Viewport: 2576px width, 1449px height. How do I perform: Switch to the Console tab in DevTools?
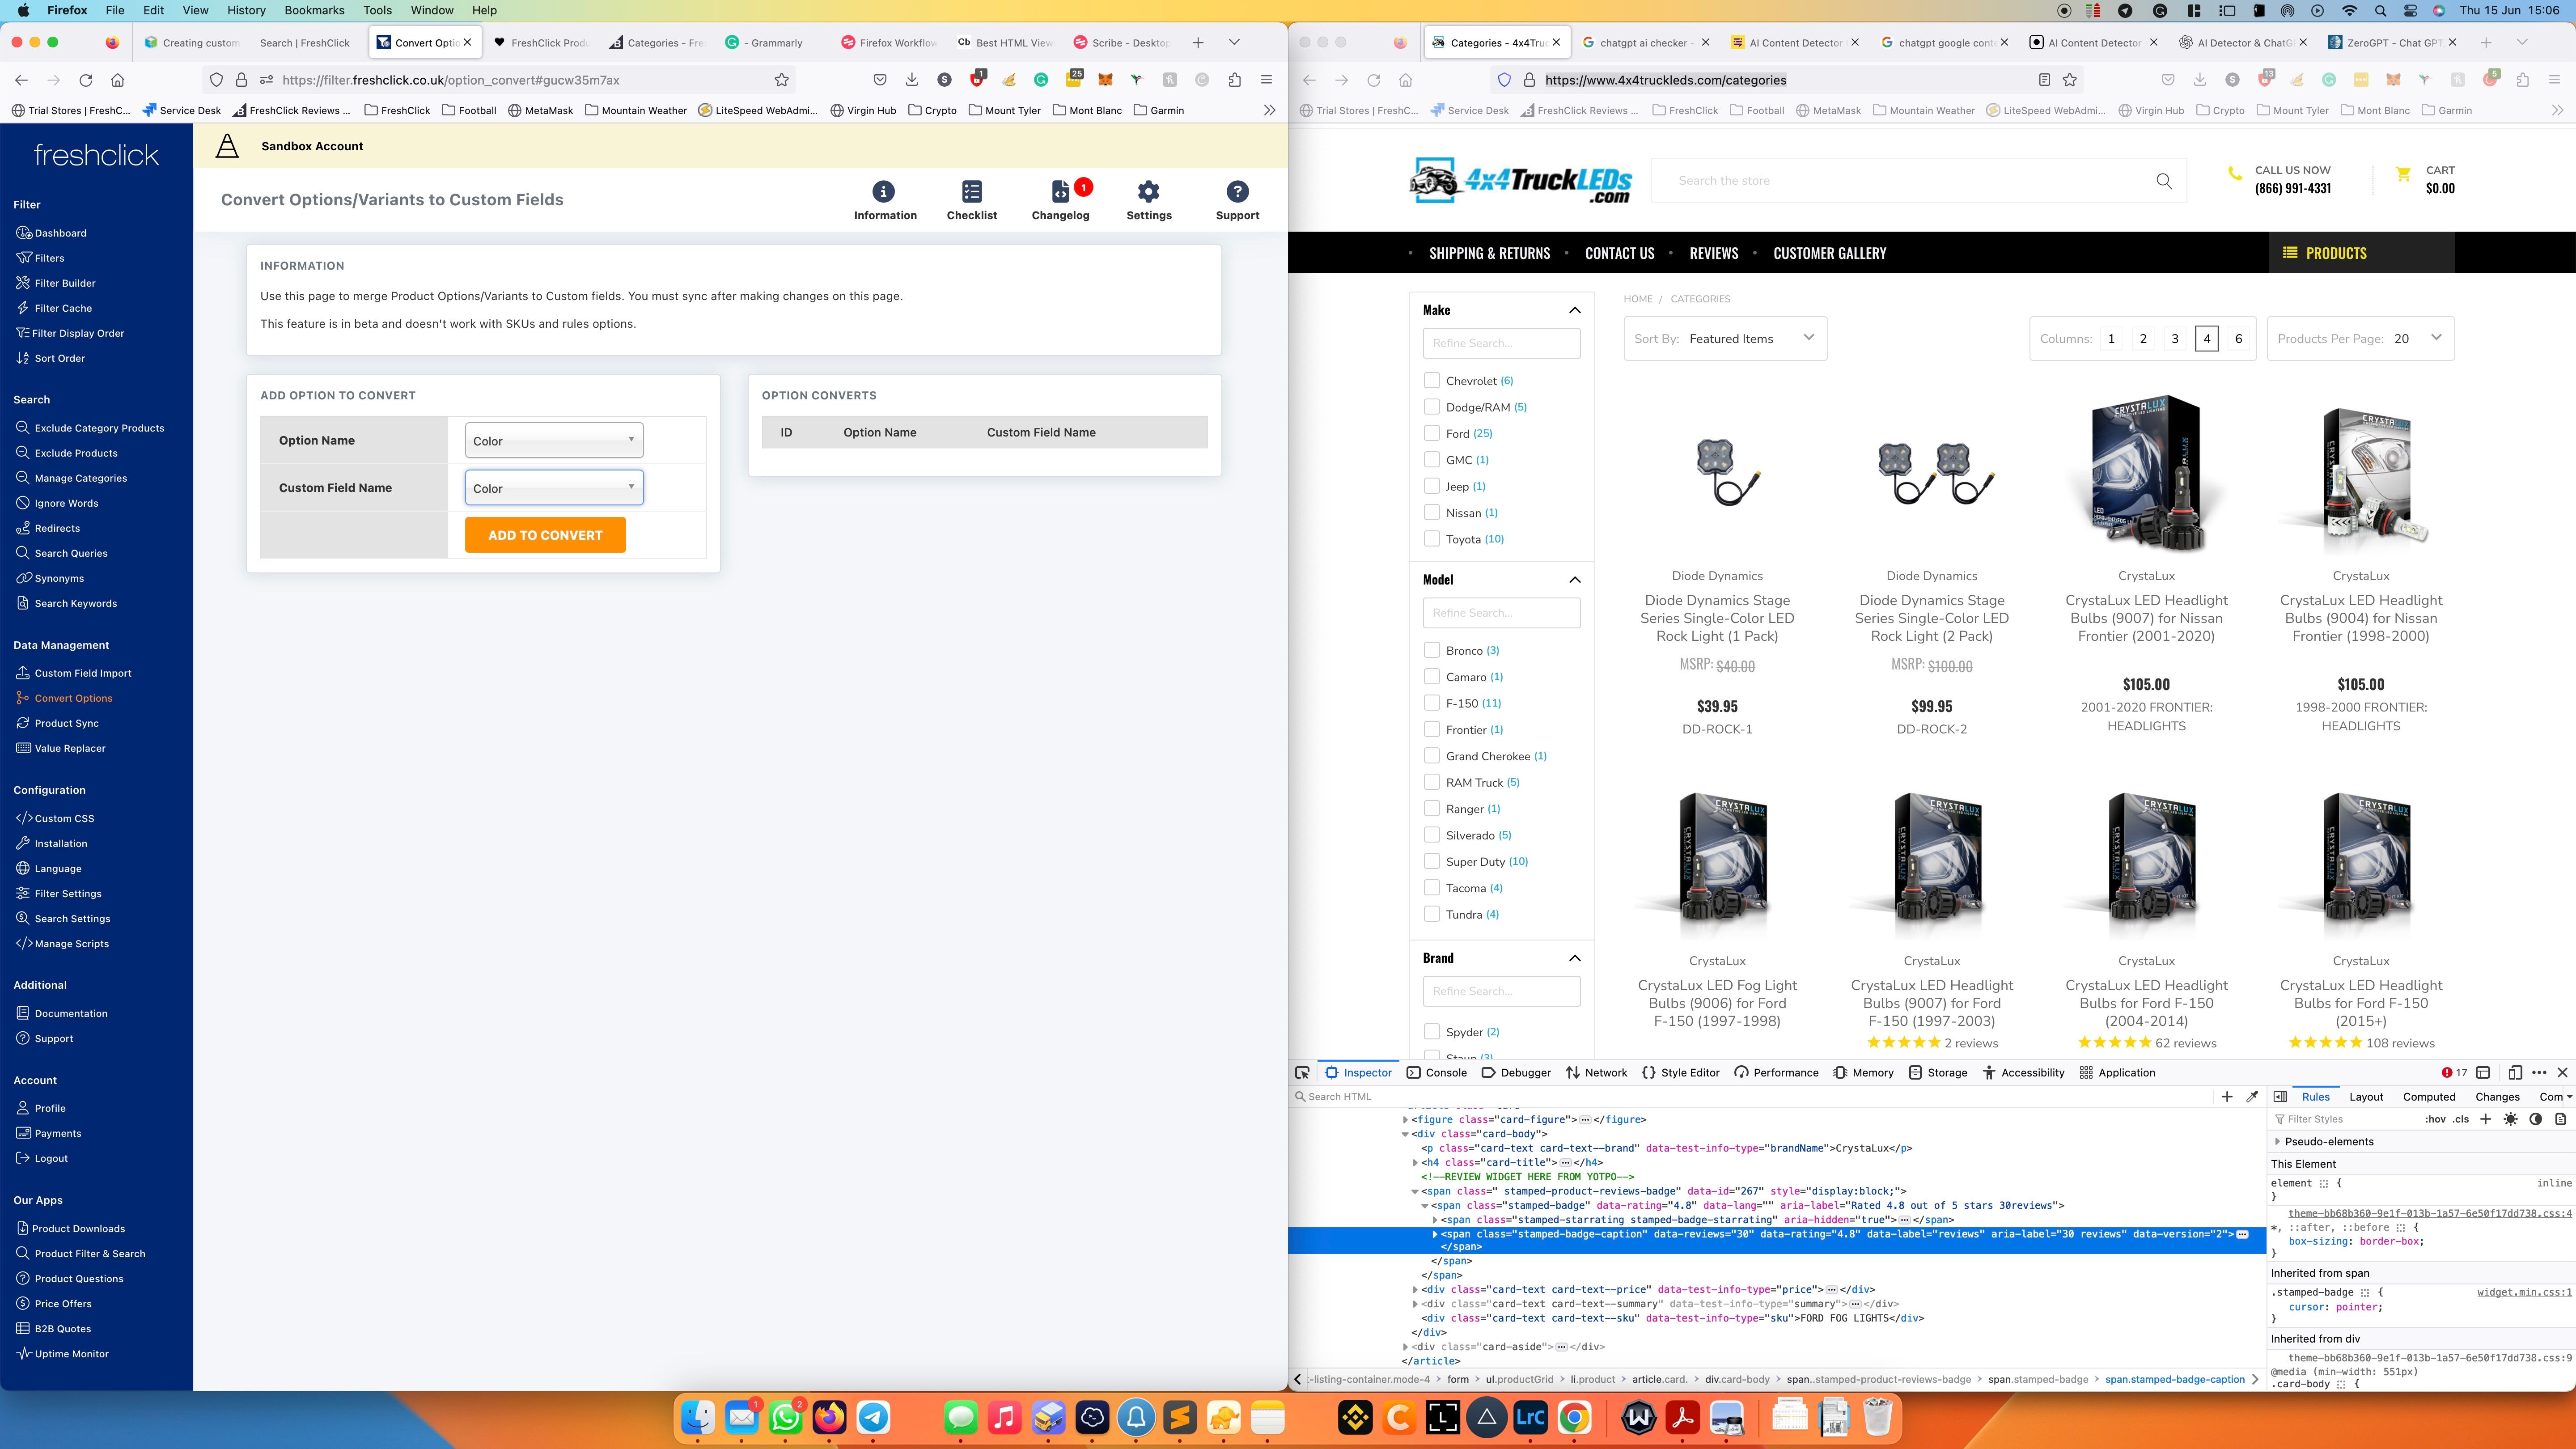tap(1437, 1072)
